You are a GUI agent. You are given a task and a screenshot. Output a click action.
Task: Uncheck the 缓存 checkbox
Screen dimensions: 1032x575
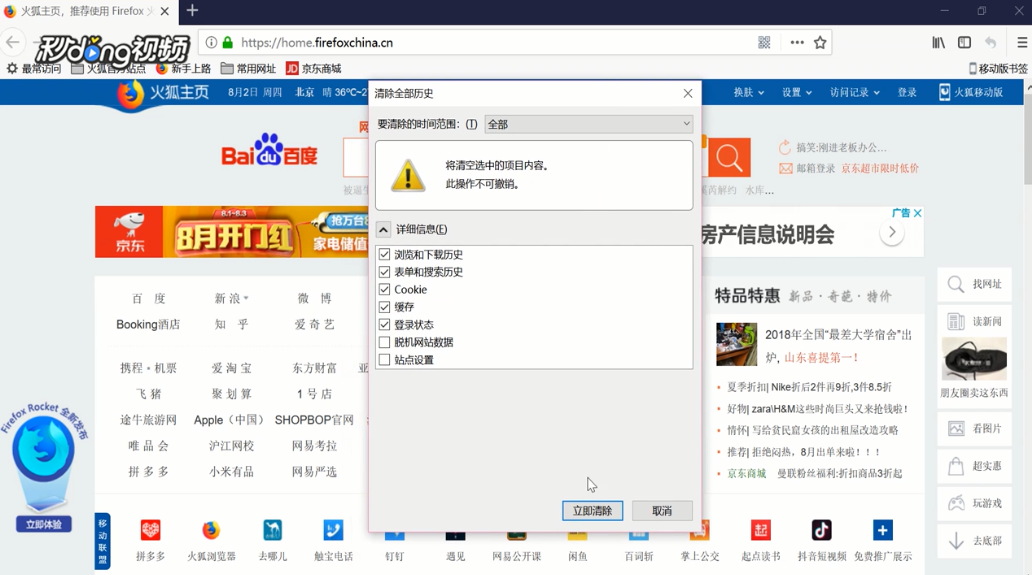click(384, 307)
